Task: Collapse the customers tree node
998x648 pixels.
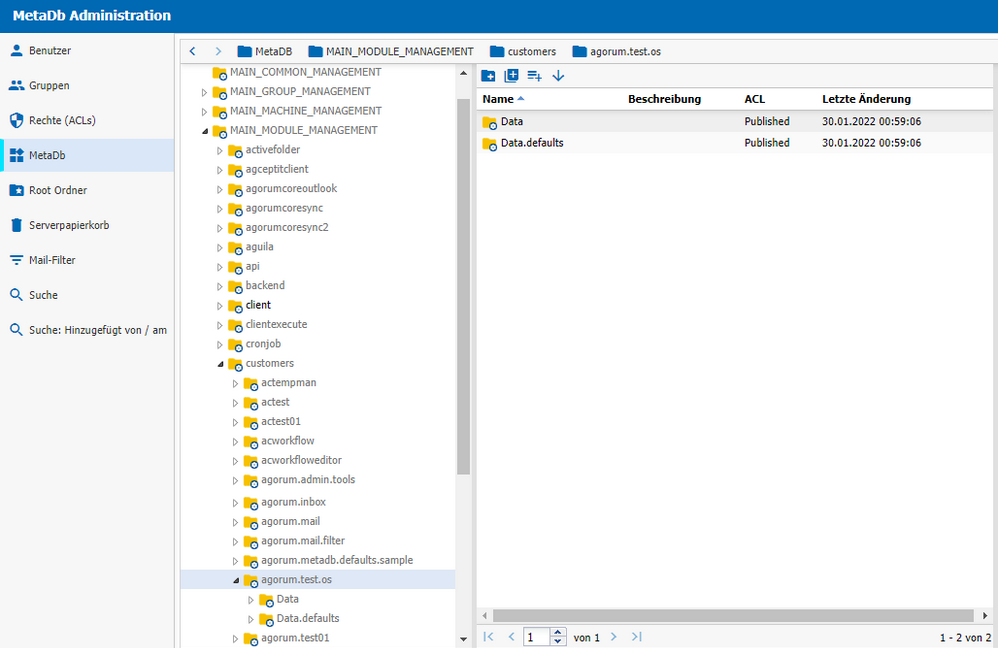Action: 220,364
